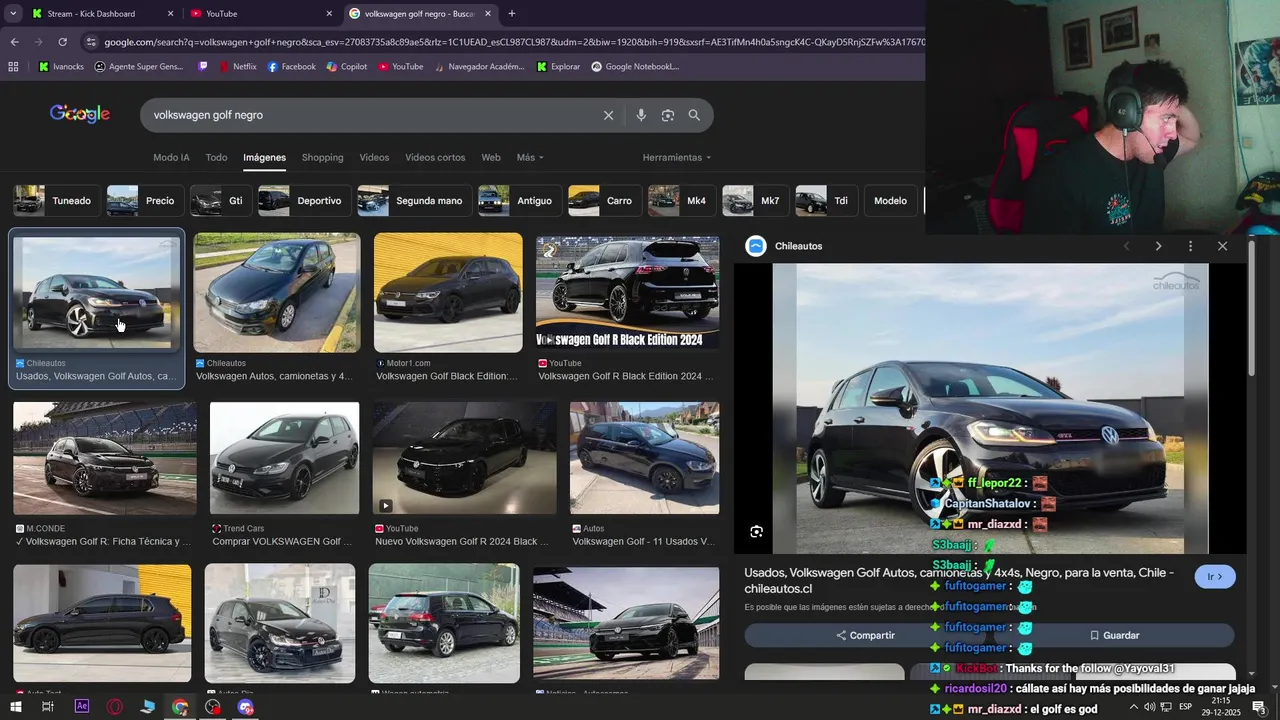1280x720 pixels.
Task: Filter images by the Mk7 chip
Action: click(x=754, y=201)
